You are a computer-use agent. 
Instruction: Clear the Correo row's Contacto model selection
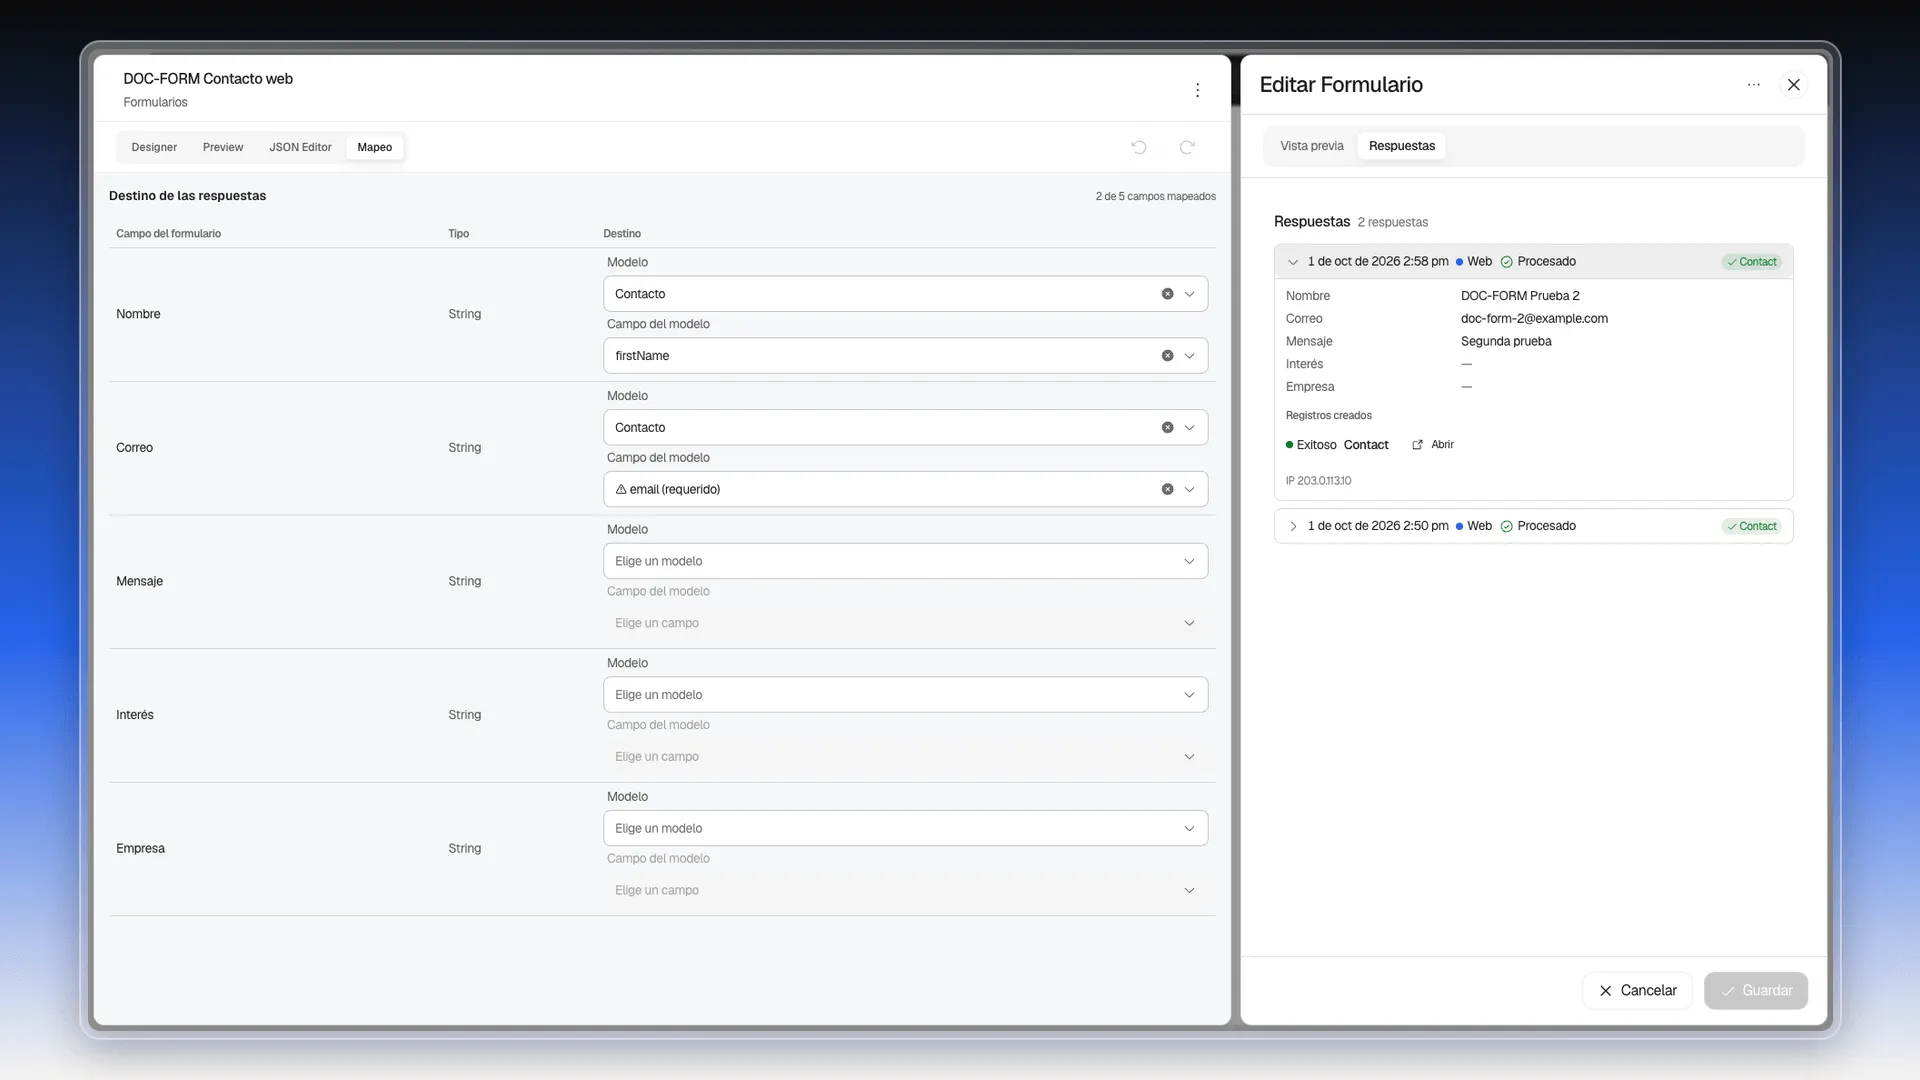click(x=1167, y=428)
